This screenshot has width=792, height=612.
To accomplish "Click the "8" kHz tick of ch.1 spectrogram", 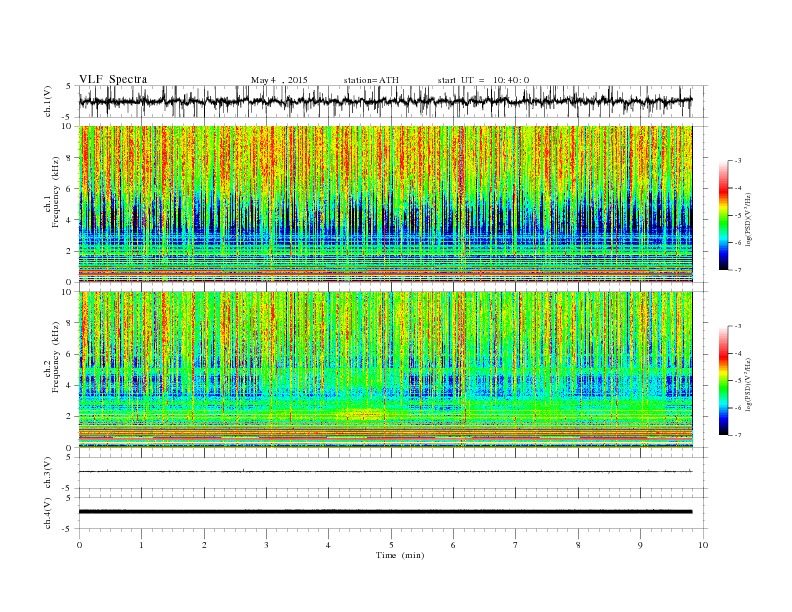I will click(x=70, y=158).
